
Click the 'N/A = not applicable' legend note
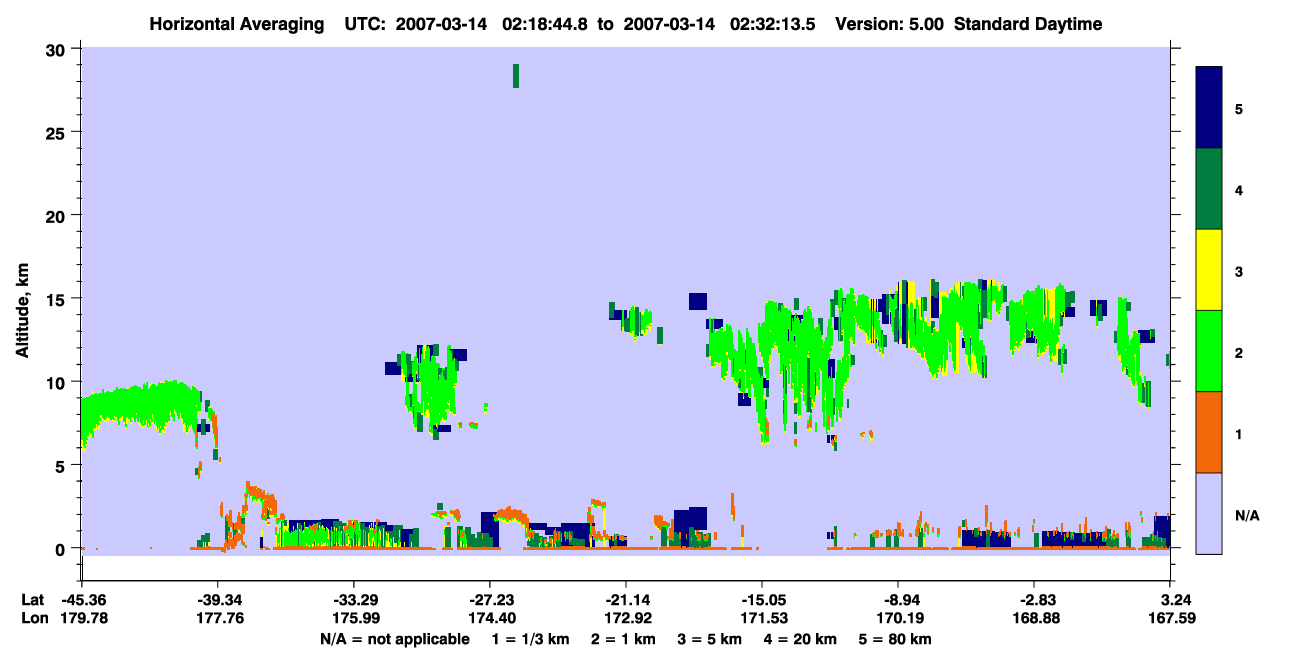tap(395, 639)
